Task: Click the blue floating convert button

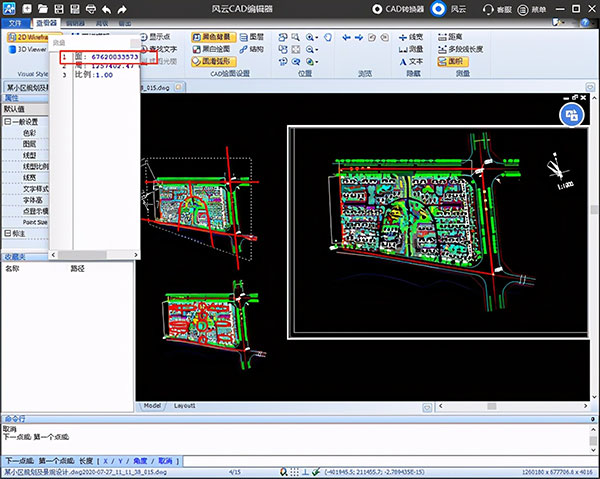Action: click(x=572, y=115)
